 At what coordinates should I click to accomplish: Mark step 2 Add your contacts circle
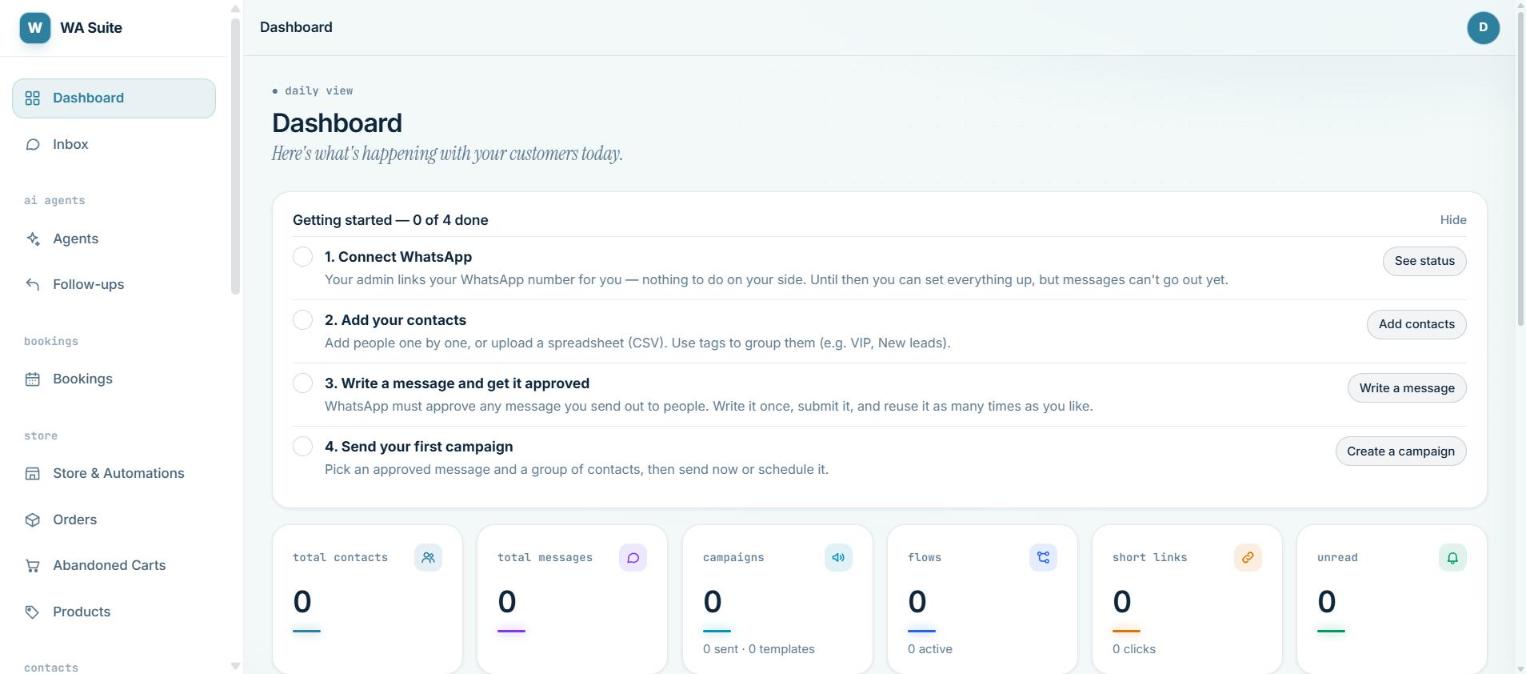(x=303, y=320)
